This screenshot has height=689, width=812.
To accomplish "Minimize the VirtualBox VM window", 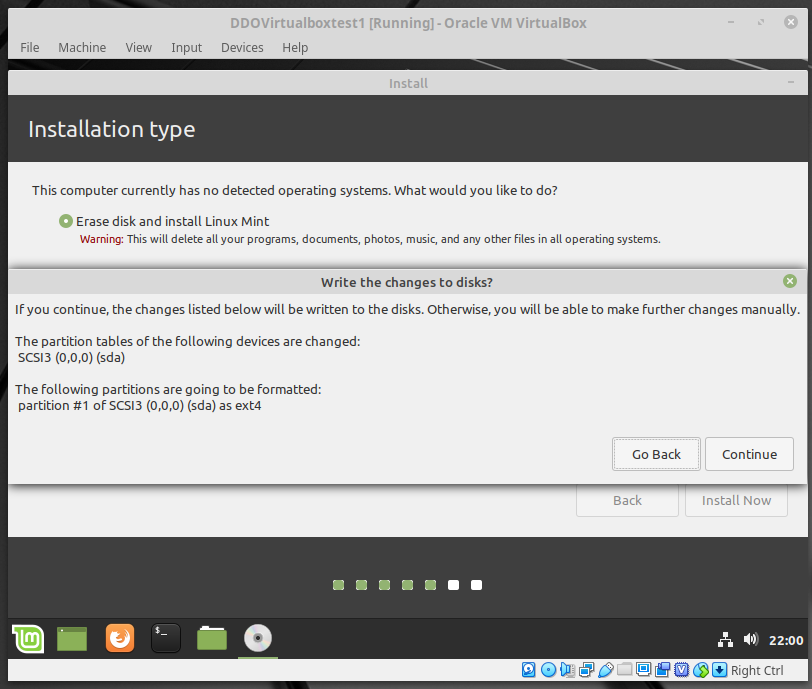I will tap(731, 22).
